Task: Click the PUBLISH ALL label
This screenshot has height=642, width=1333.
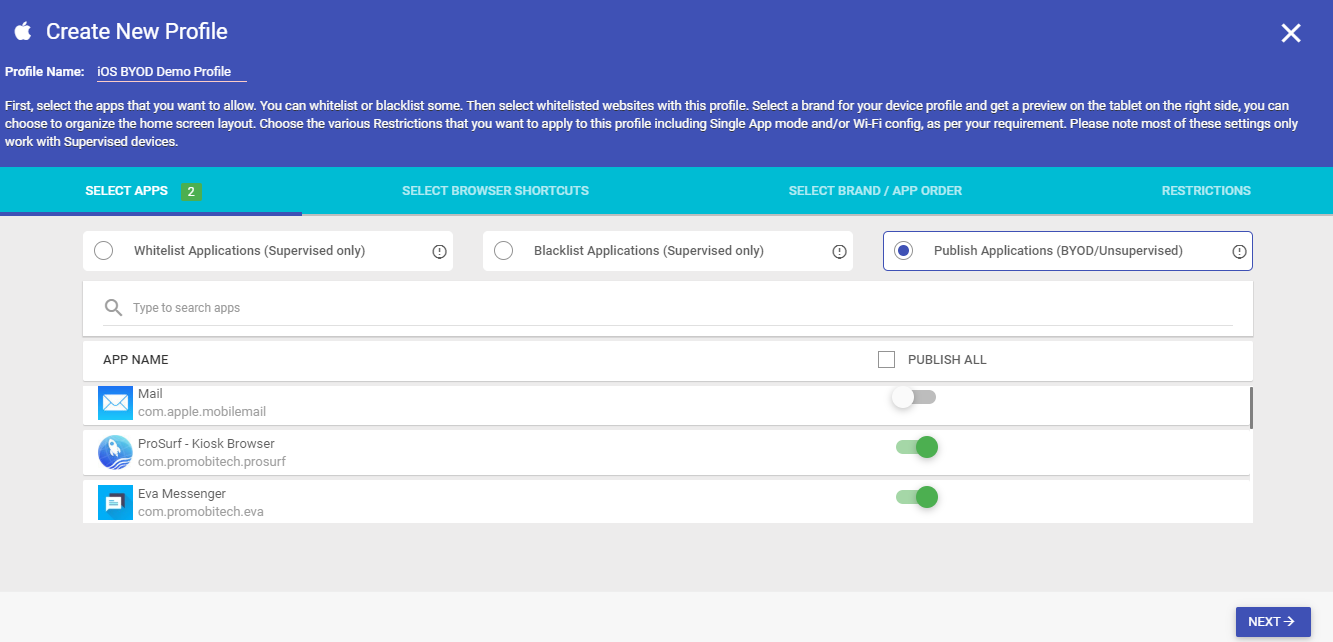Action: (x=947, y=360)
